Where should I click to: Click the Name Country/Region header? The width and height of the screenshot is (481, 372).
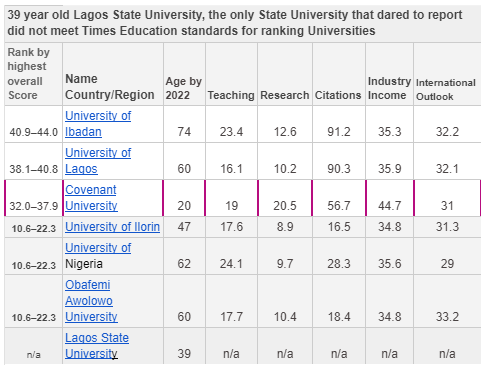click(110, 87)
